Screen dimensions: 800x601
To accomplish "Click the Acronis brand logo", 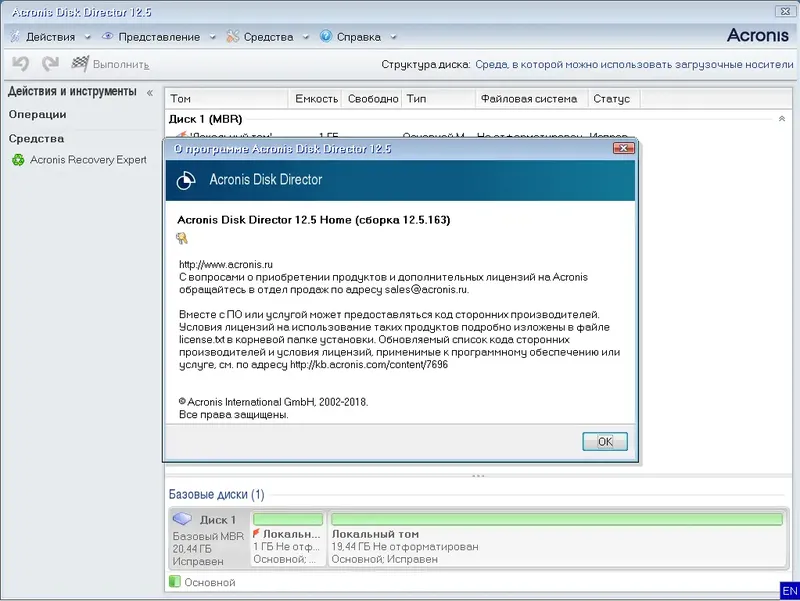I will (x=758, y=35).
